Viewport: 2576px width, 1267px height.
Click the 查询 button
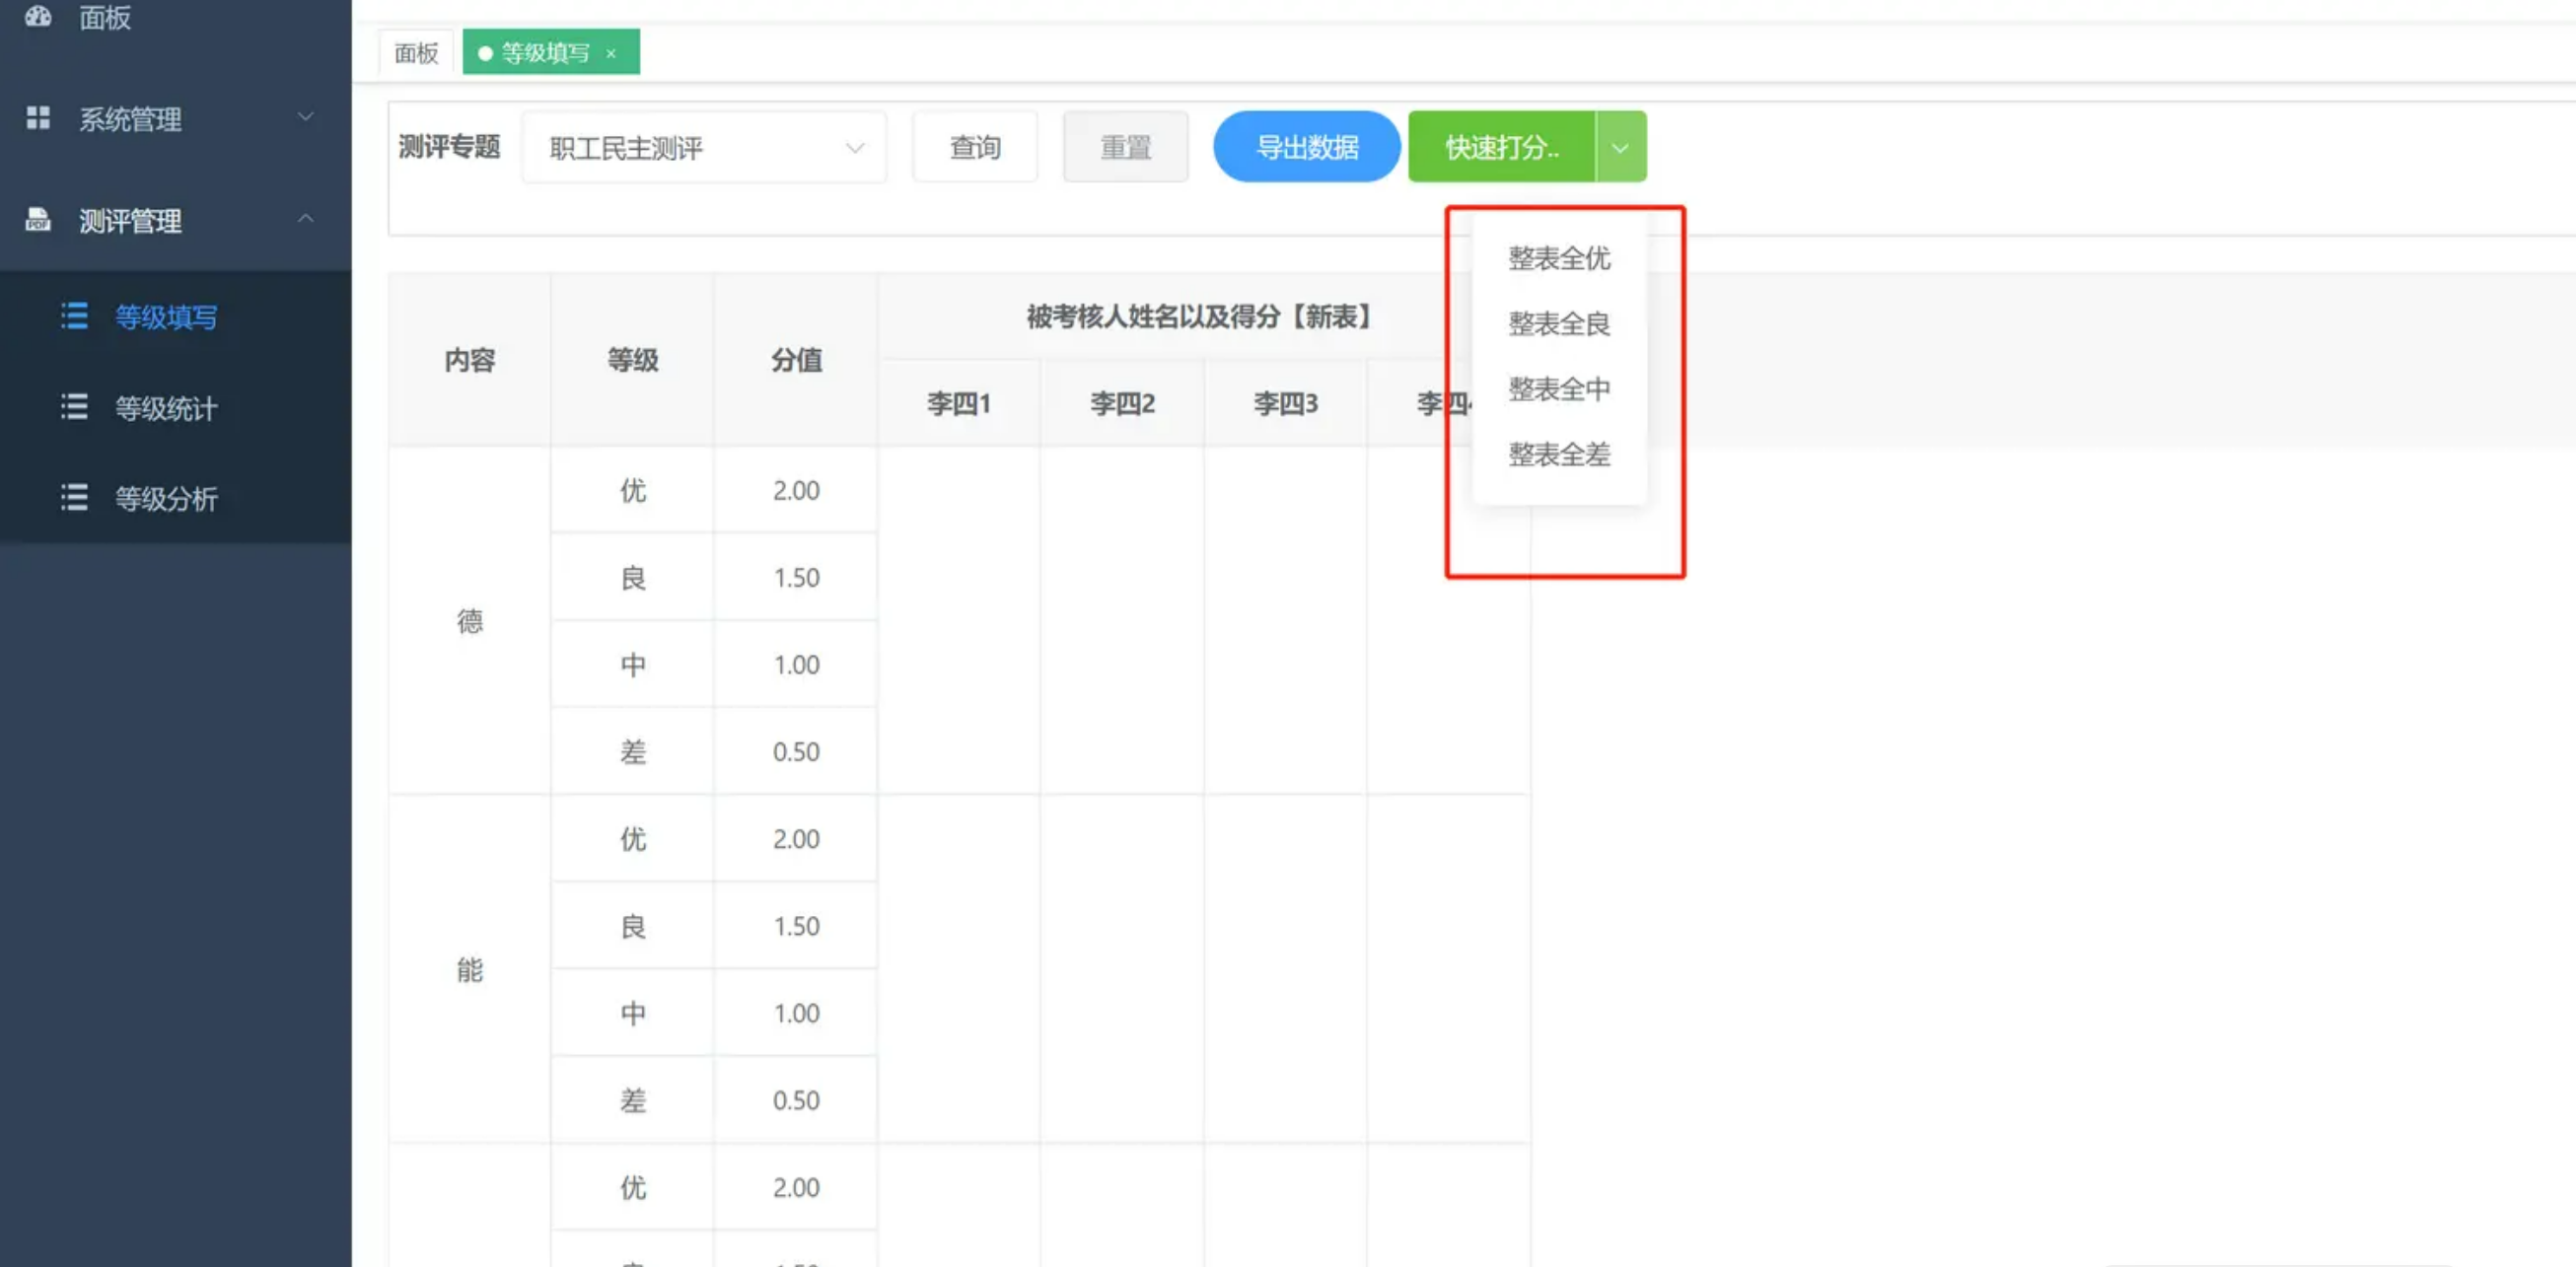tap(974, 146)
